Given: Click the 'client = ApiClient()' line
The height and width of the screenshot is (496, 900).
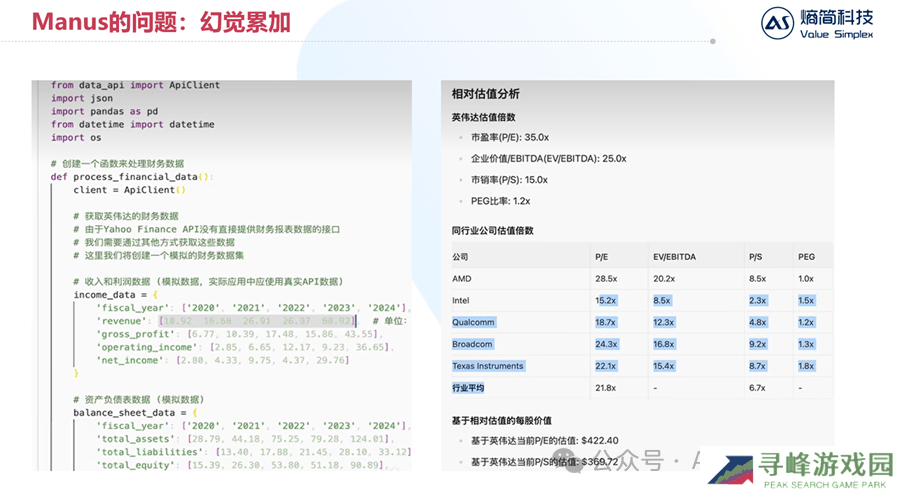Looking at the screenshot, I should click(129, 190).
